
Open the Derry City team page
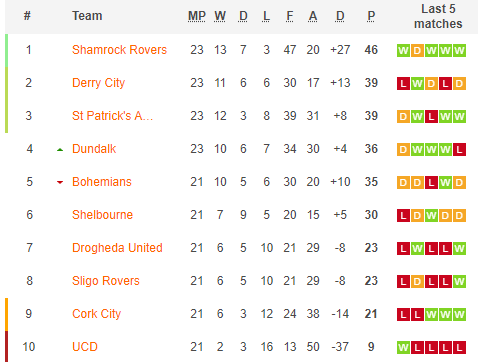(99, 83)
